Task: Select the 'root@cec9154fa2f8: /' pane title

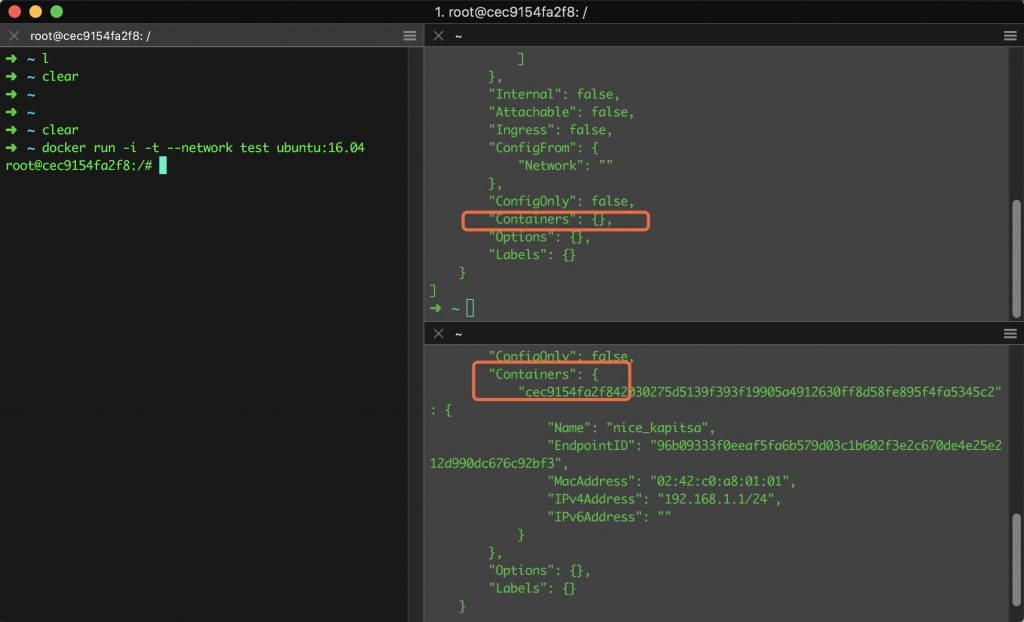Action: (85, 35)
